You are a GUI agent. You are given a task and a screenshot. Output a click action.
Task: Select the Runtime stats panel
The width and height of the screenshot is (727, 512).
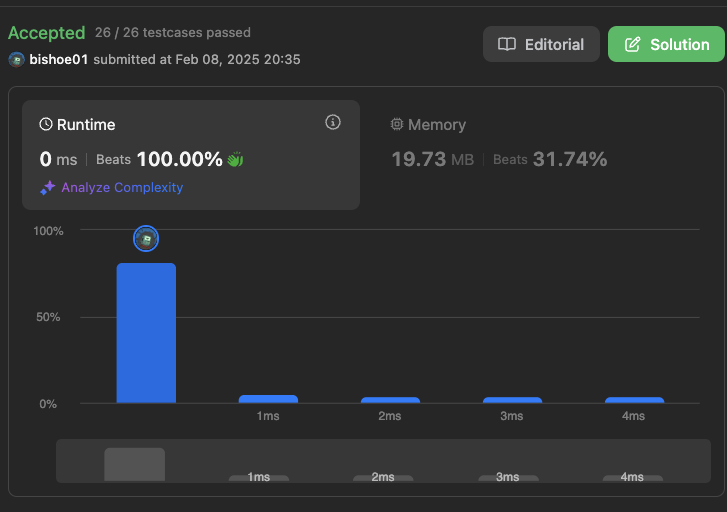point(191,155)
